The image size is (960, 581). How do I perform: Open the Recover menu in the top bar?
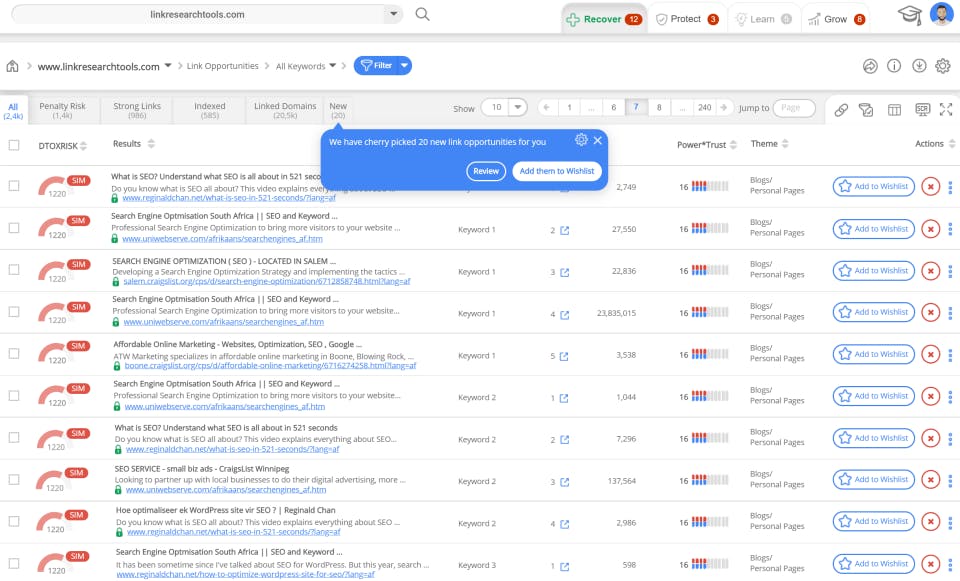pyautogui.click(x=604, y=18)
